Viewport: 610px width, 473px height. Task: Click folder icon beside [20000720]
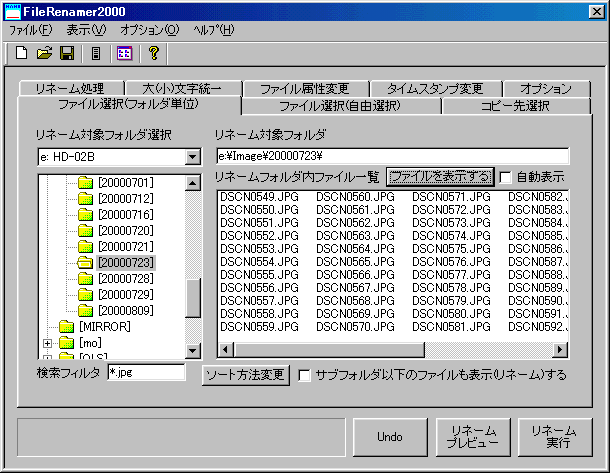85,230
